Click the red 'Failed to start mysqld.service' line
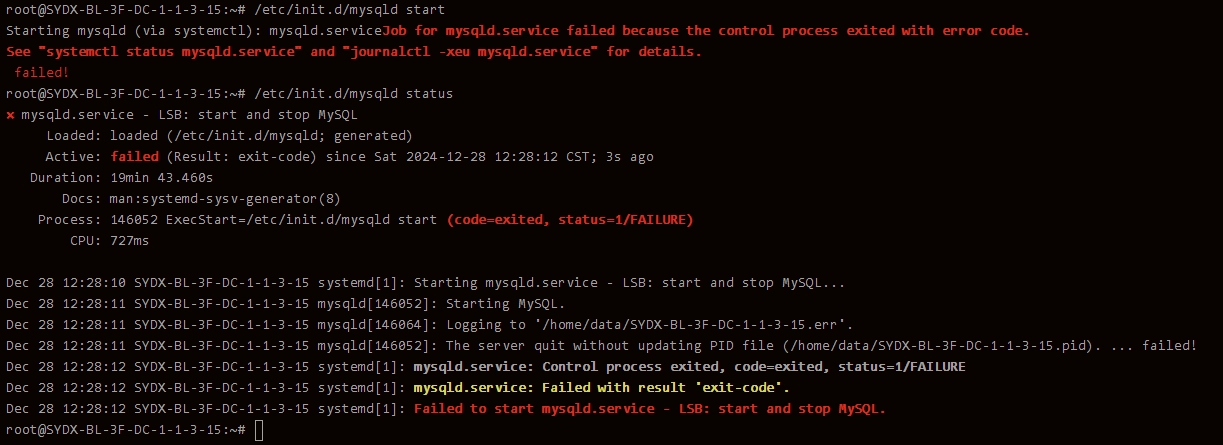The height and width of the screenshot is (445, 1223). coord(650,409)
